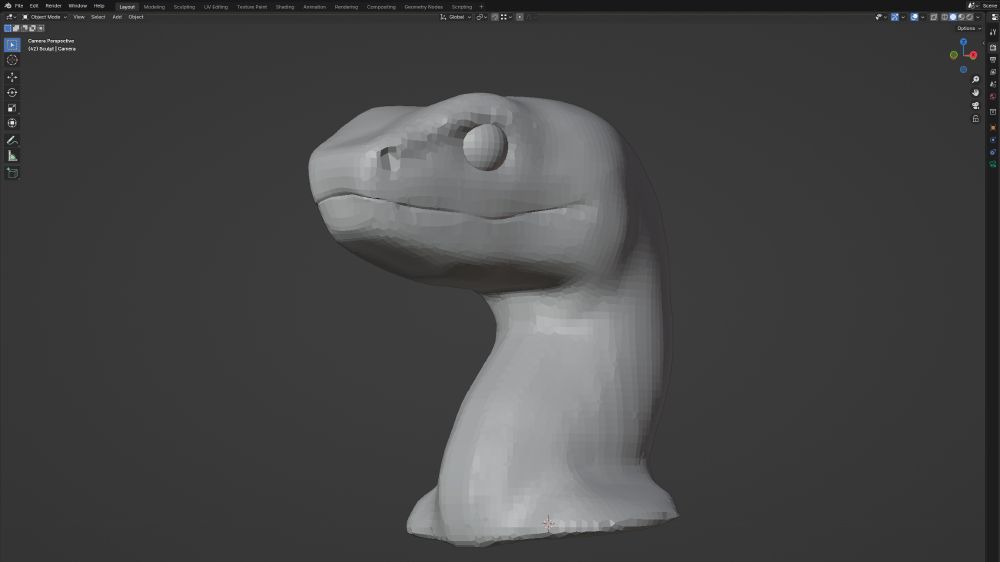The image size is (1000, 562).
Task: Toggle the camera view icon
Action: click(975, 105)
